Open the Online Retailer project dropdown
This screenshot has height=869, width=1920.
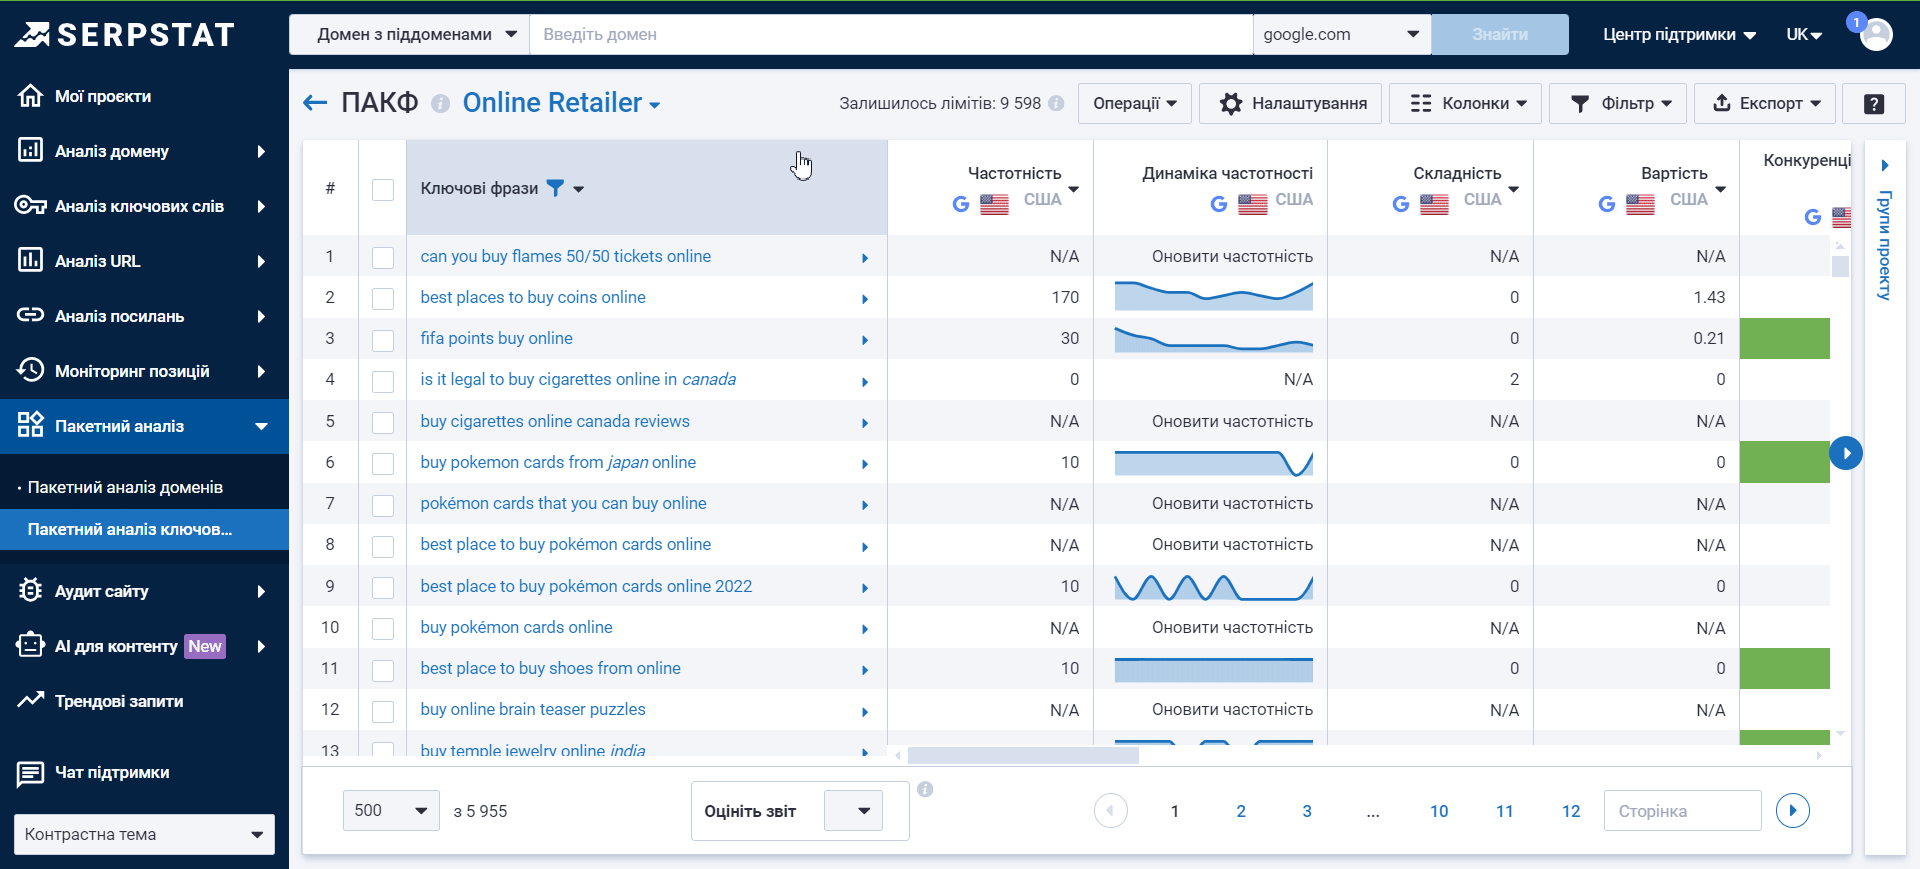pos(561,103)
